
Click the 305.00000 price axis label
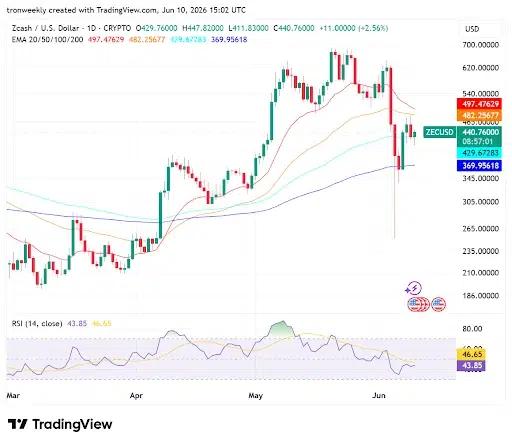481,202
